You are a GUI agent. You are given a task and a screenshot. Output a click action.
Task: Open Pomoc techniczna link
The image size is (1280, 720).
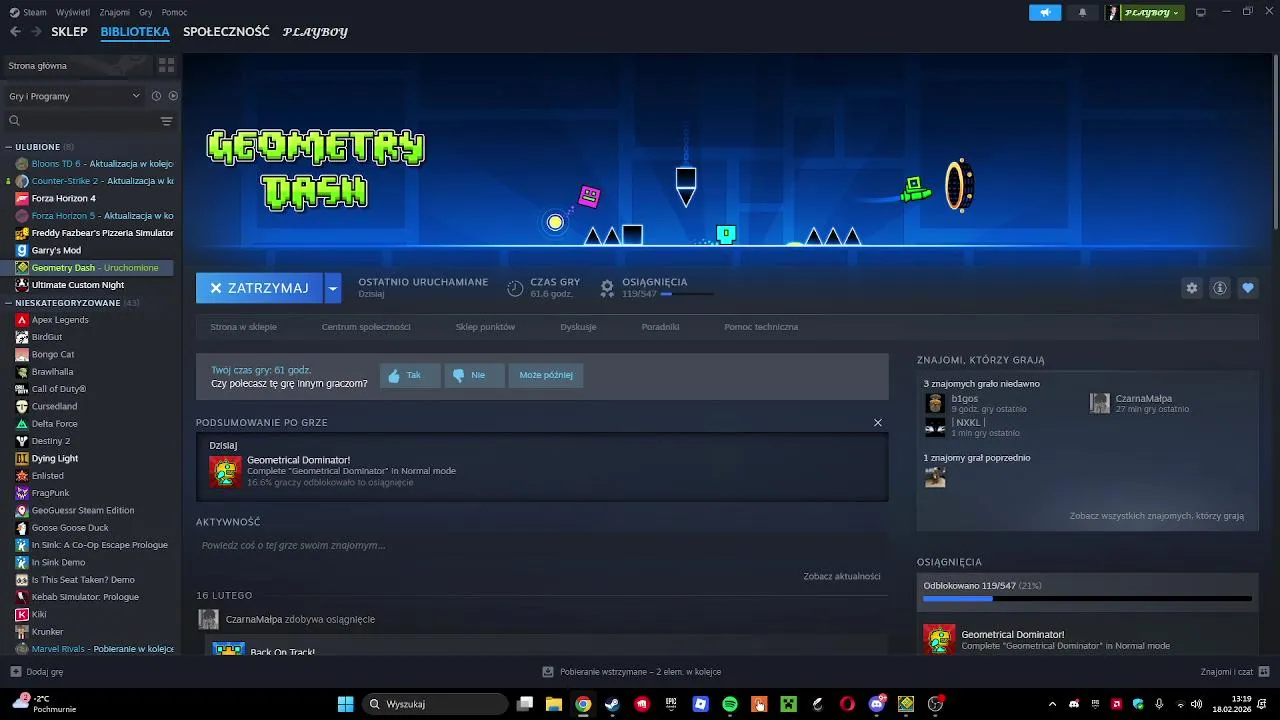761,327
